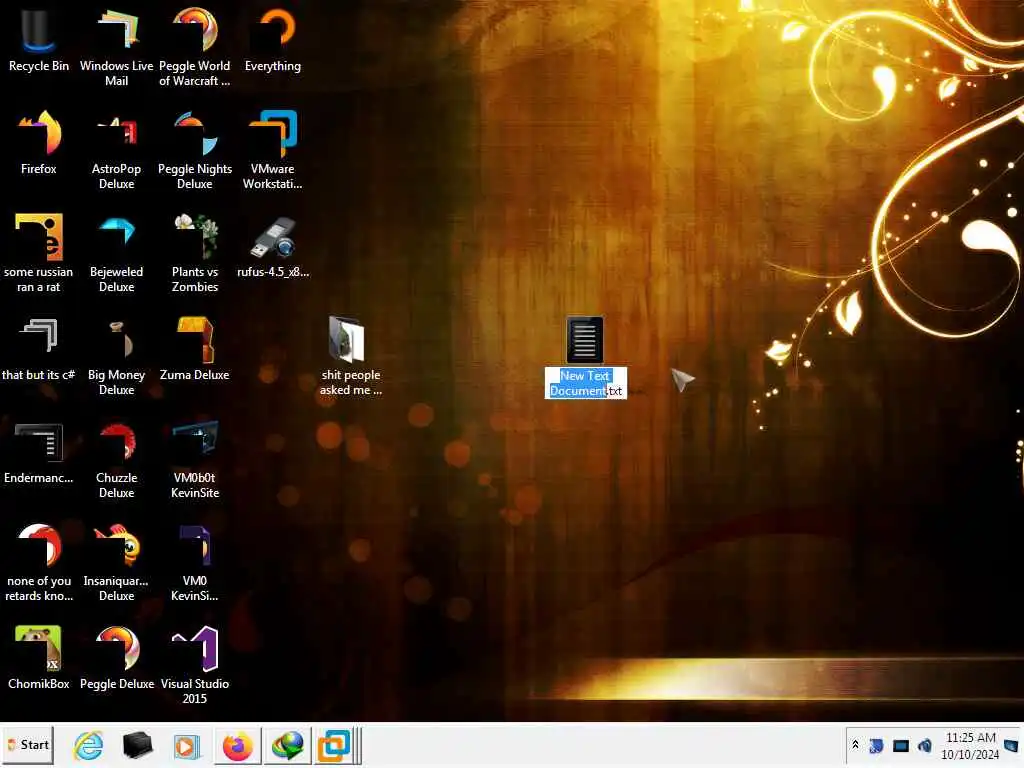Select the 'none of you' desktop icon
The image size is (1024, 768).
pyautogui.click(x=39, y=562)
